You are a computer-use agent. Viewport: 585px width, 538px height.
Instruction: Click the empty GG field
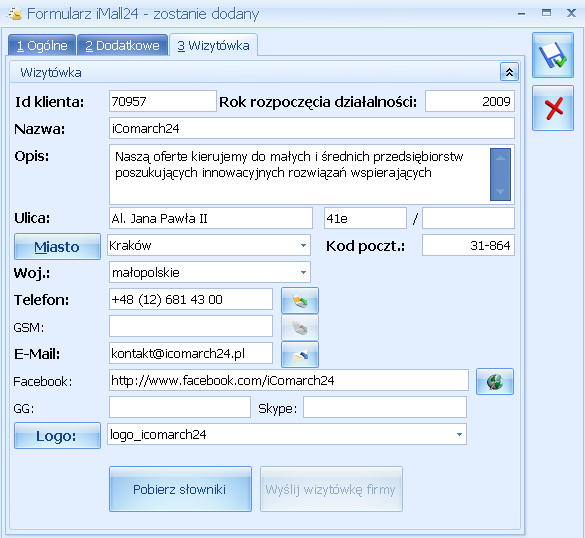click(x=180, y=407)
